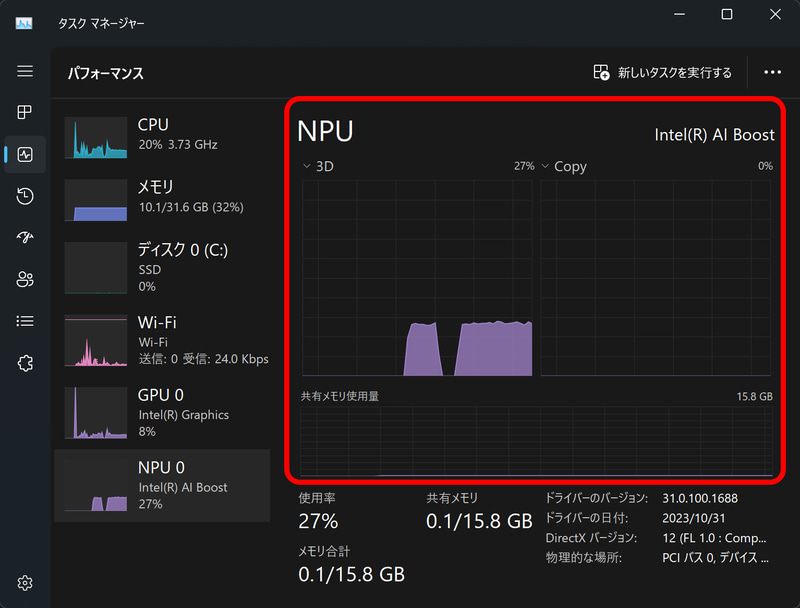Select the Performance page icon
The height and width of the screenshot is (608, 800).
coord(25,155)
